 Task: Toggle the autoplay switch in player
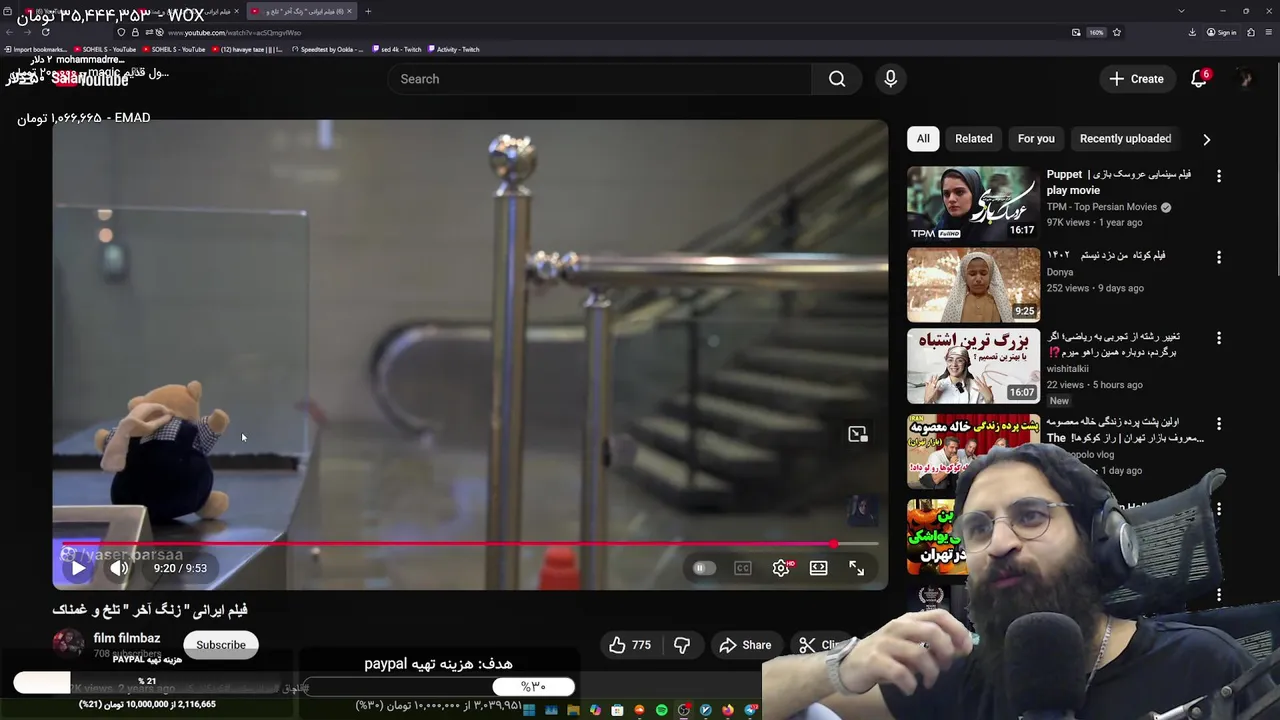[704, 568]
